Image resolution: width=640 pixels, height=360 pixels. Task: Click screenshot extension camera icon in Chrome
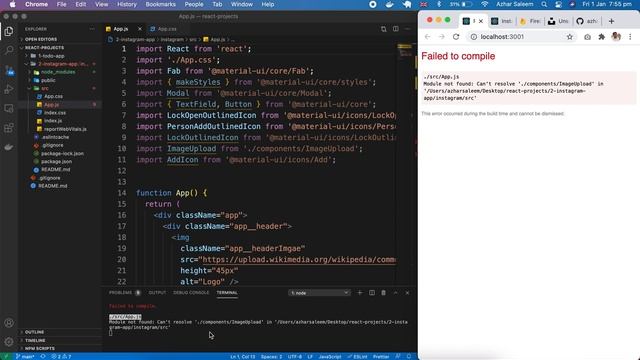[x=587, y=37]
